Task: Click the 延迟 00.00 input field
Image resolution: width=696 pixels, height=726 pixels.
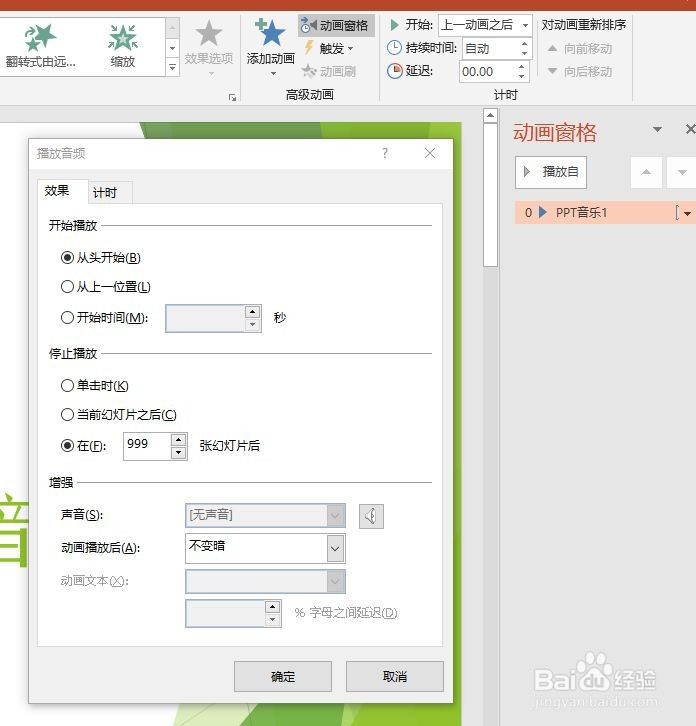Action: pos(487,72)
